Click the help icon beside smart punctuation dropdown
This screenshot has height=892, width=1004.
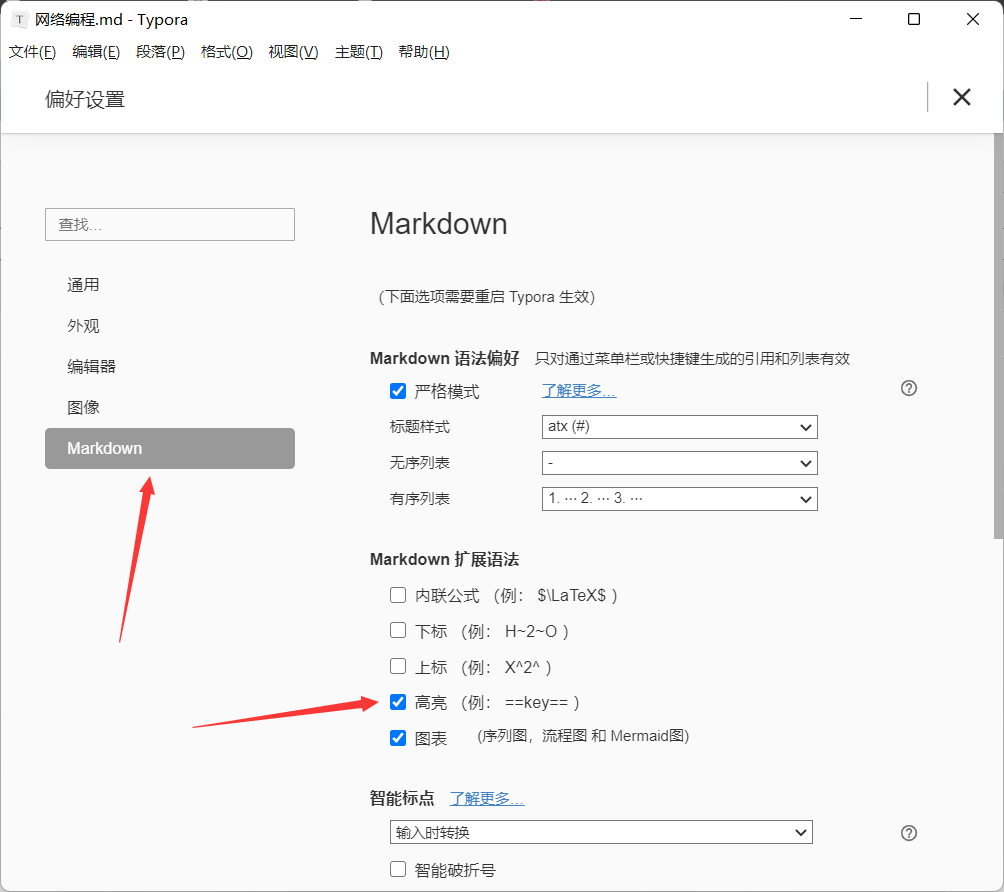tap(909, 832)
